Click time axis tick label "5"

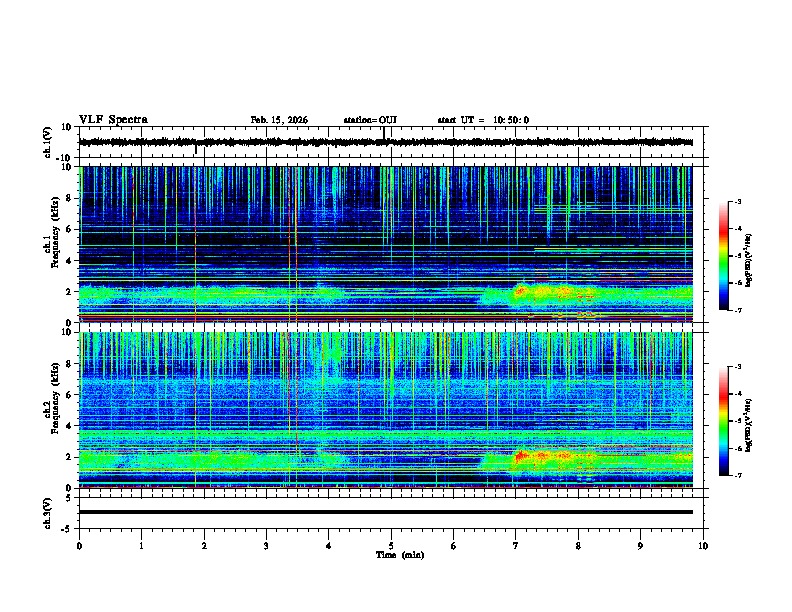[x=391, y=546]
